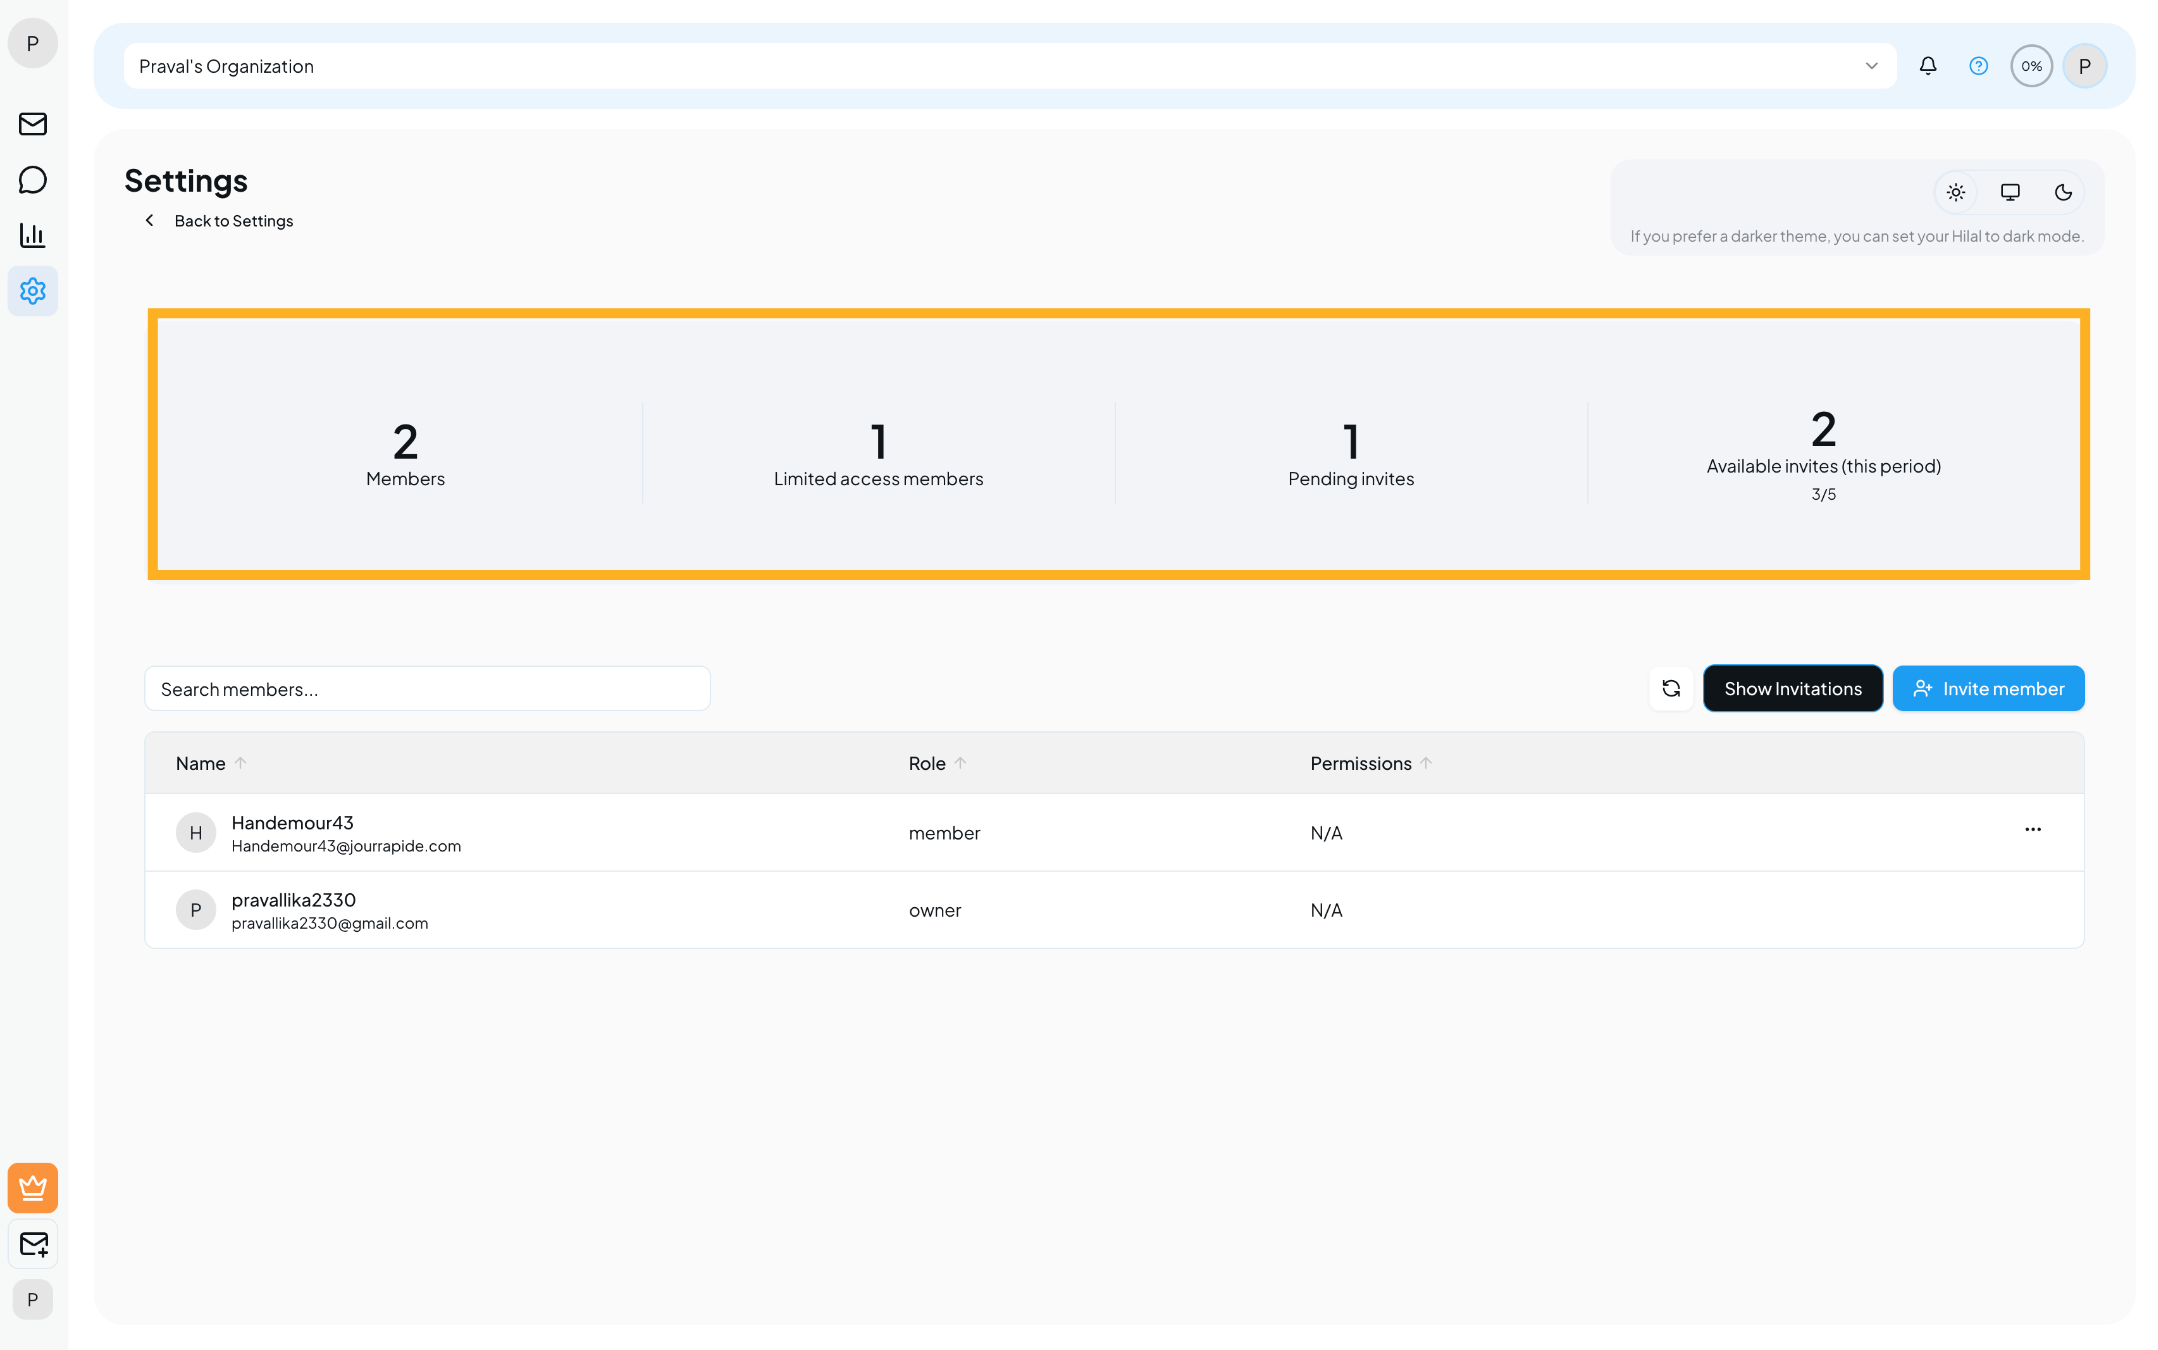
Task: Enable dark mode with the moon toggle
Action: click(2062, 192)
